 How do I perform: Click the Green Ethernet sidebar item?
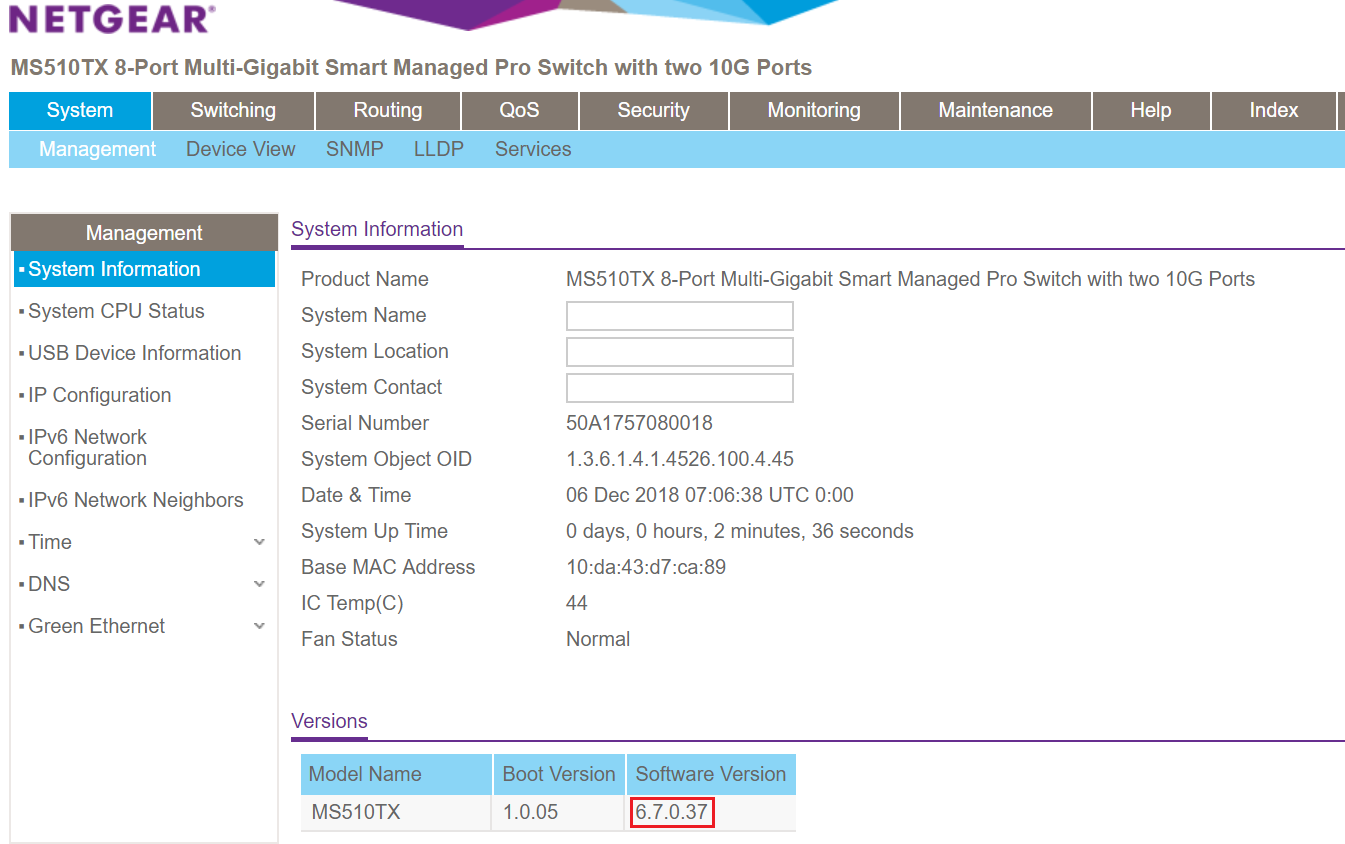[x=97, y=626]
